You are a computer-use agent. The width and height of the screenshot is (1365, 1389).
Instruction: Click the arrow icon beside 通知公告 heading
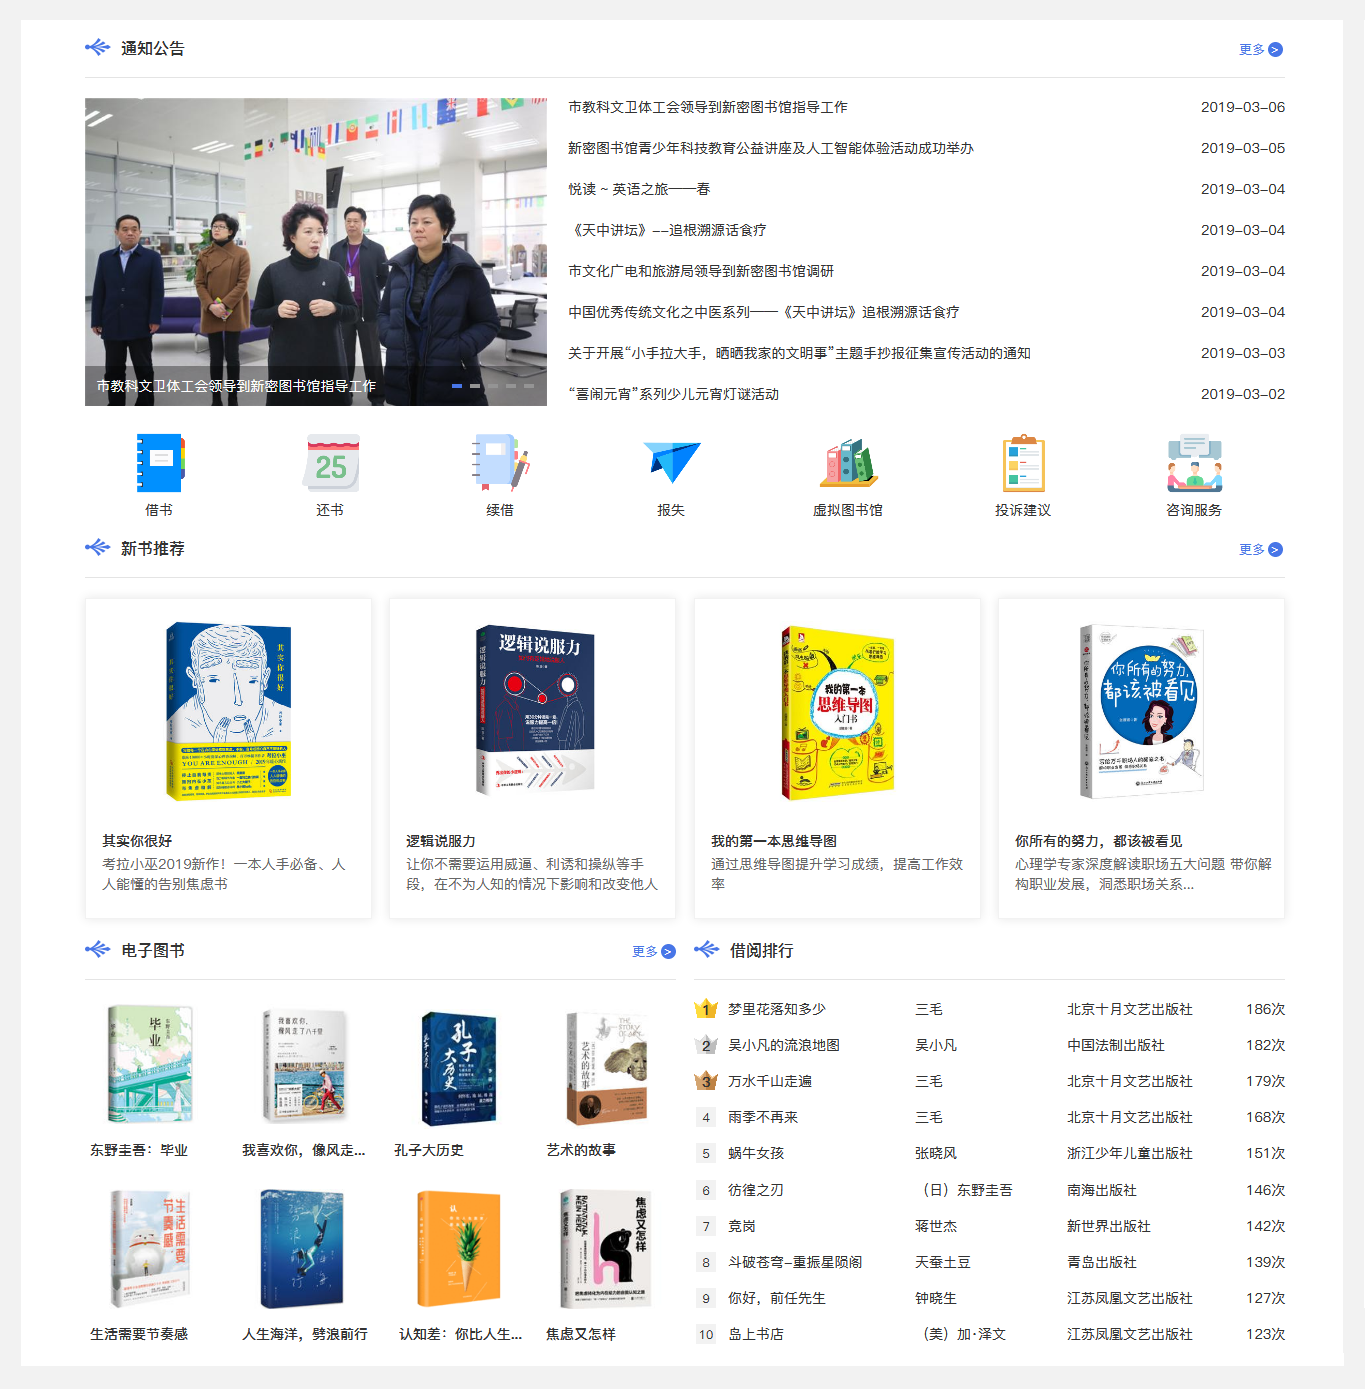(96, 46)
